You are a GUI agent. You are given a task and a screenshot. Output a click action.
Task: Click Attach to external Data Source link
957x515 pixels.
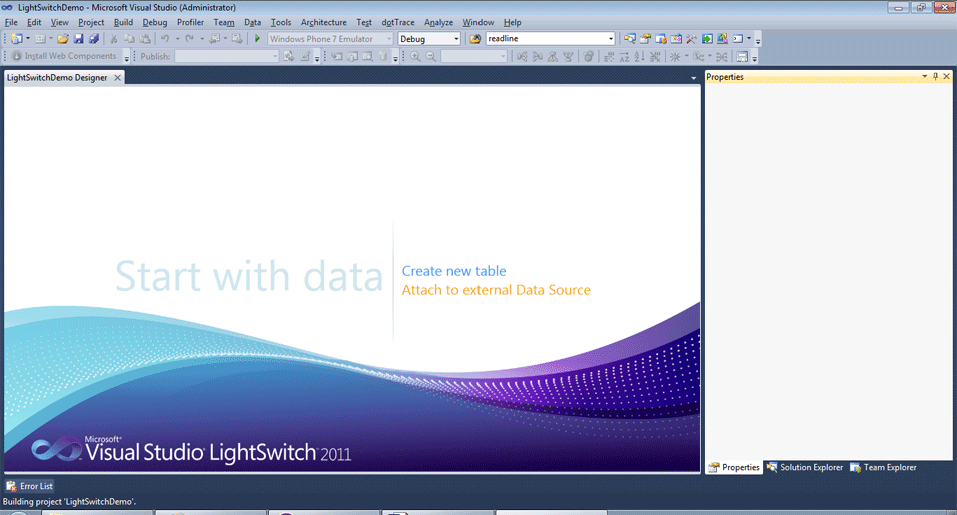(496, 290)
